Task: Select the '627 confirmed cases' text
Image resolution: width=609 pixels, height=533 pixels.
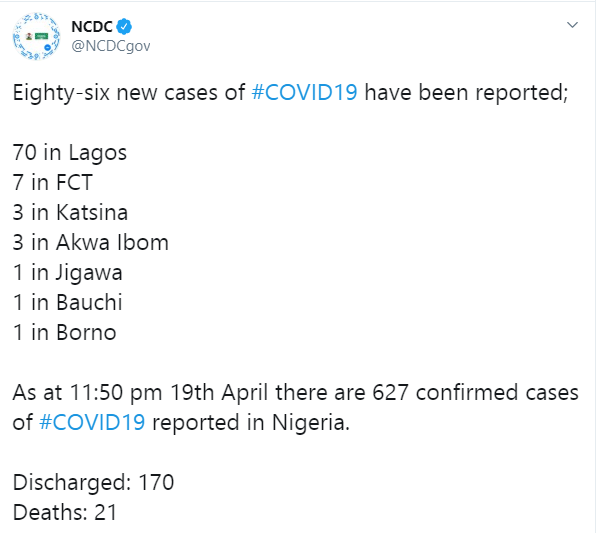Action: [475, 392]
